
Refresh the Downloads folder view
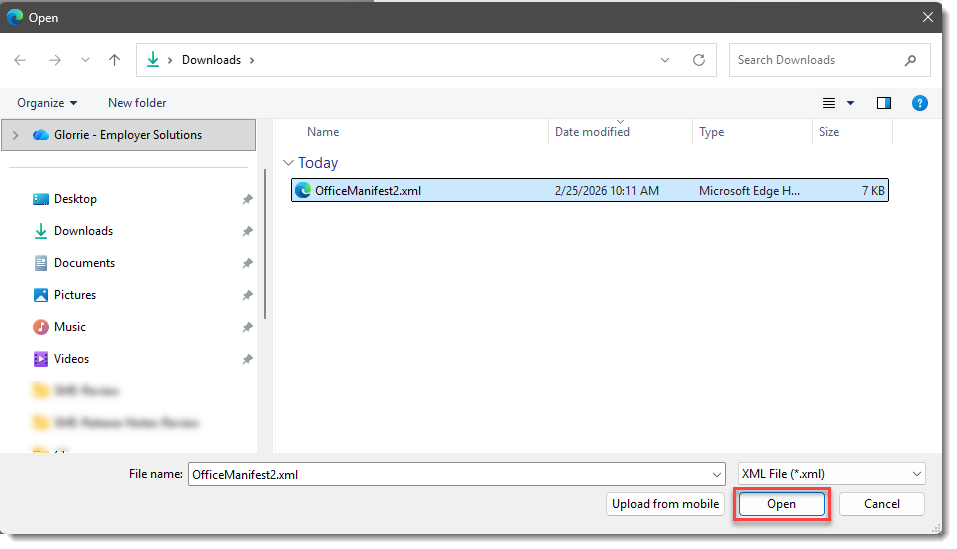(699, 60)
